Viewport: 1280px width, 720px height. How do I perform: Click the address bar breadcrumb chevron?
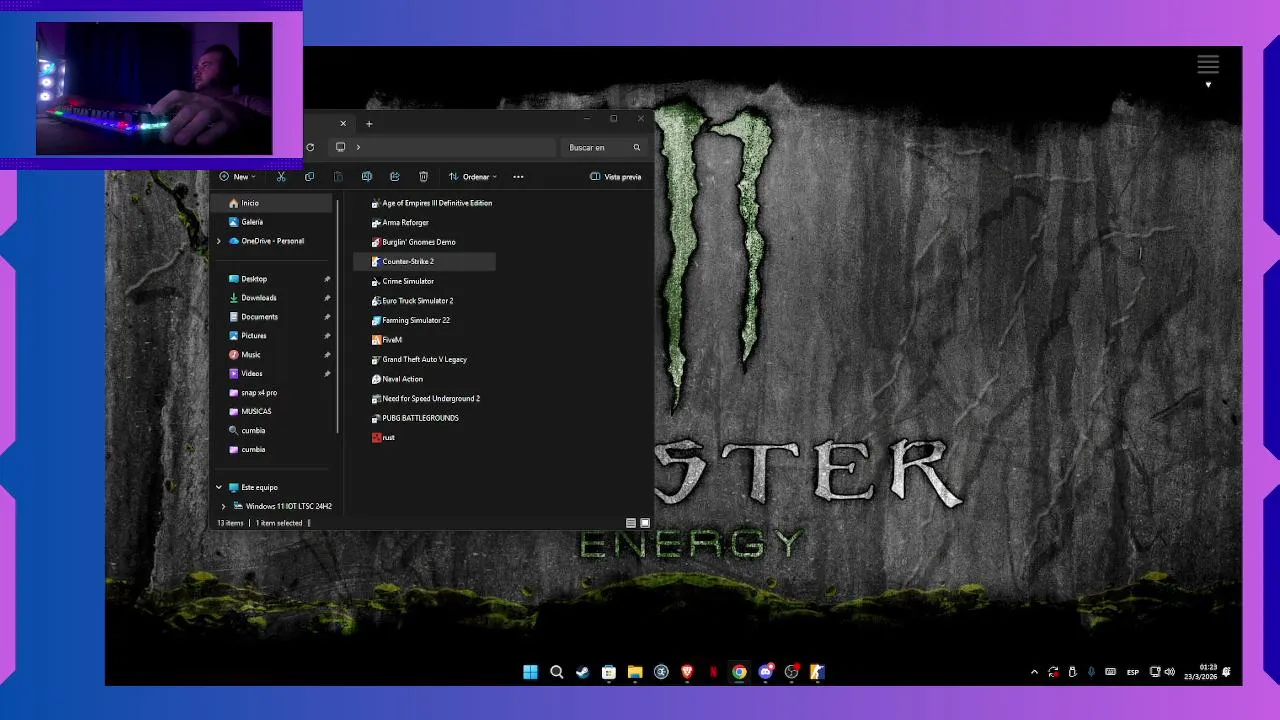click(x=358, y=147)
